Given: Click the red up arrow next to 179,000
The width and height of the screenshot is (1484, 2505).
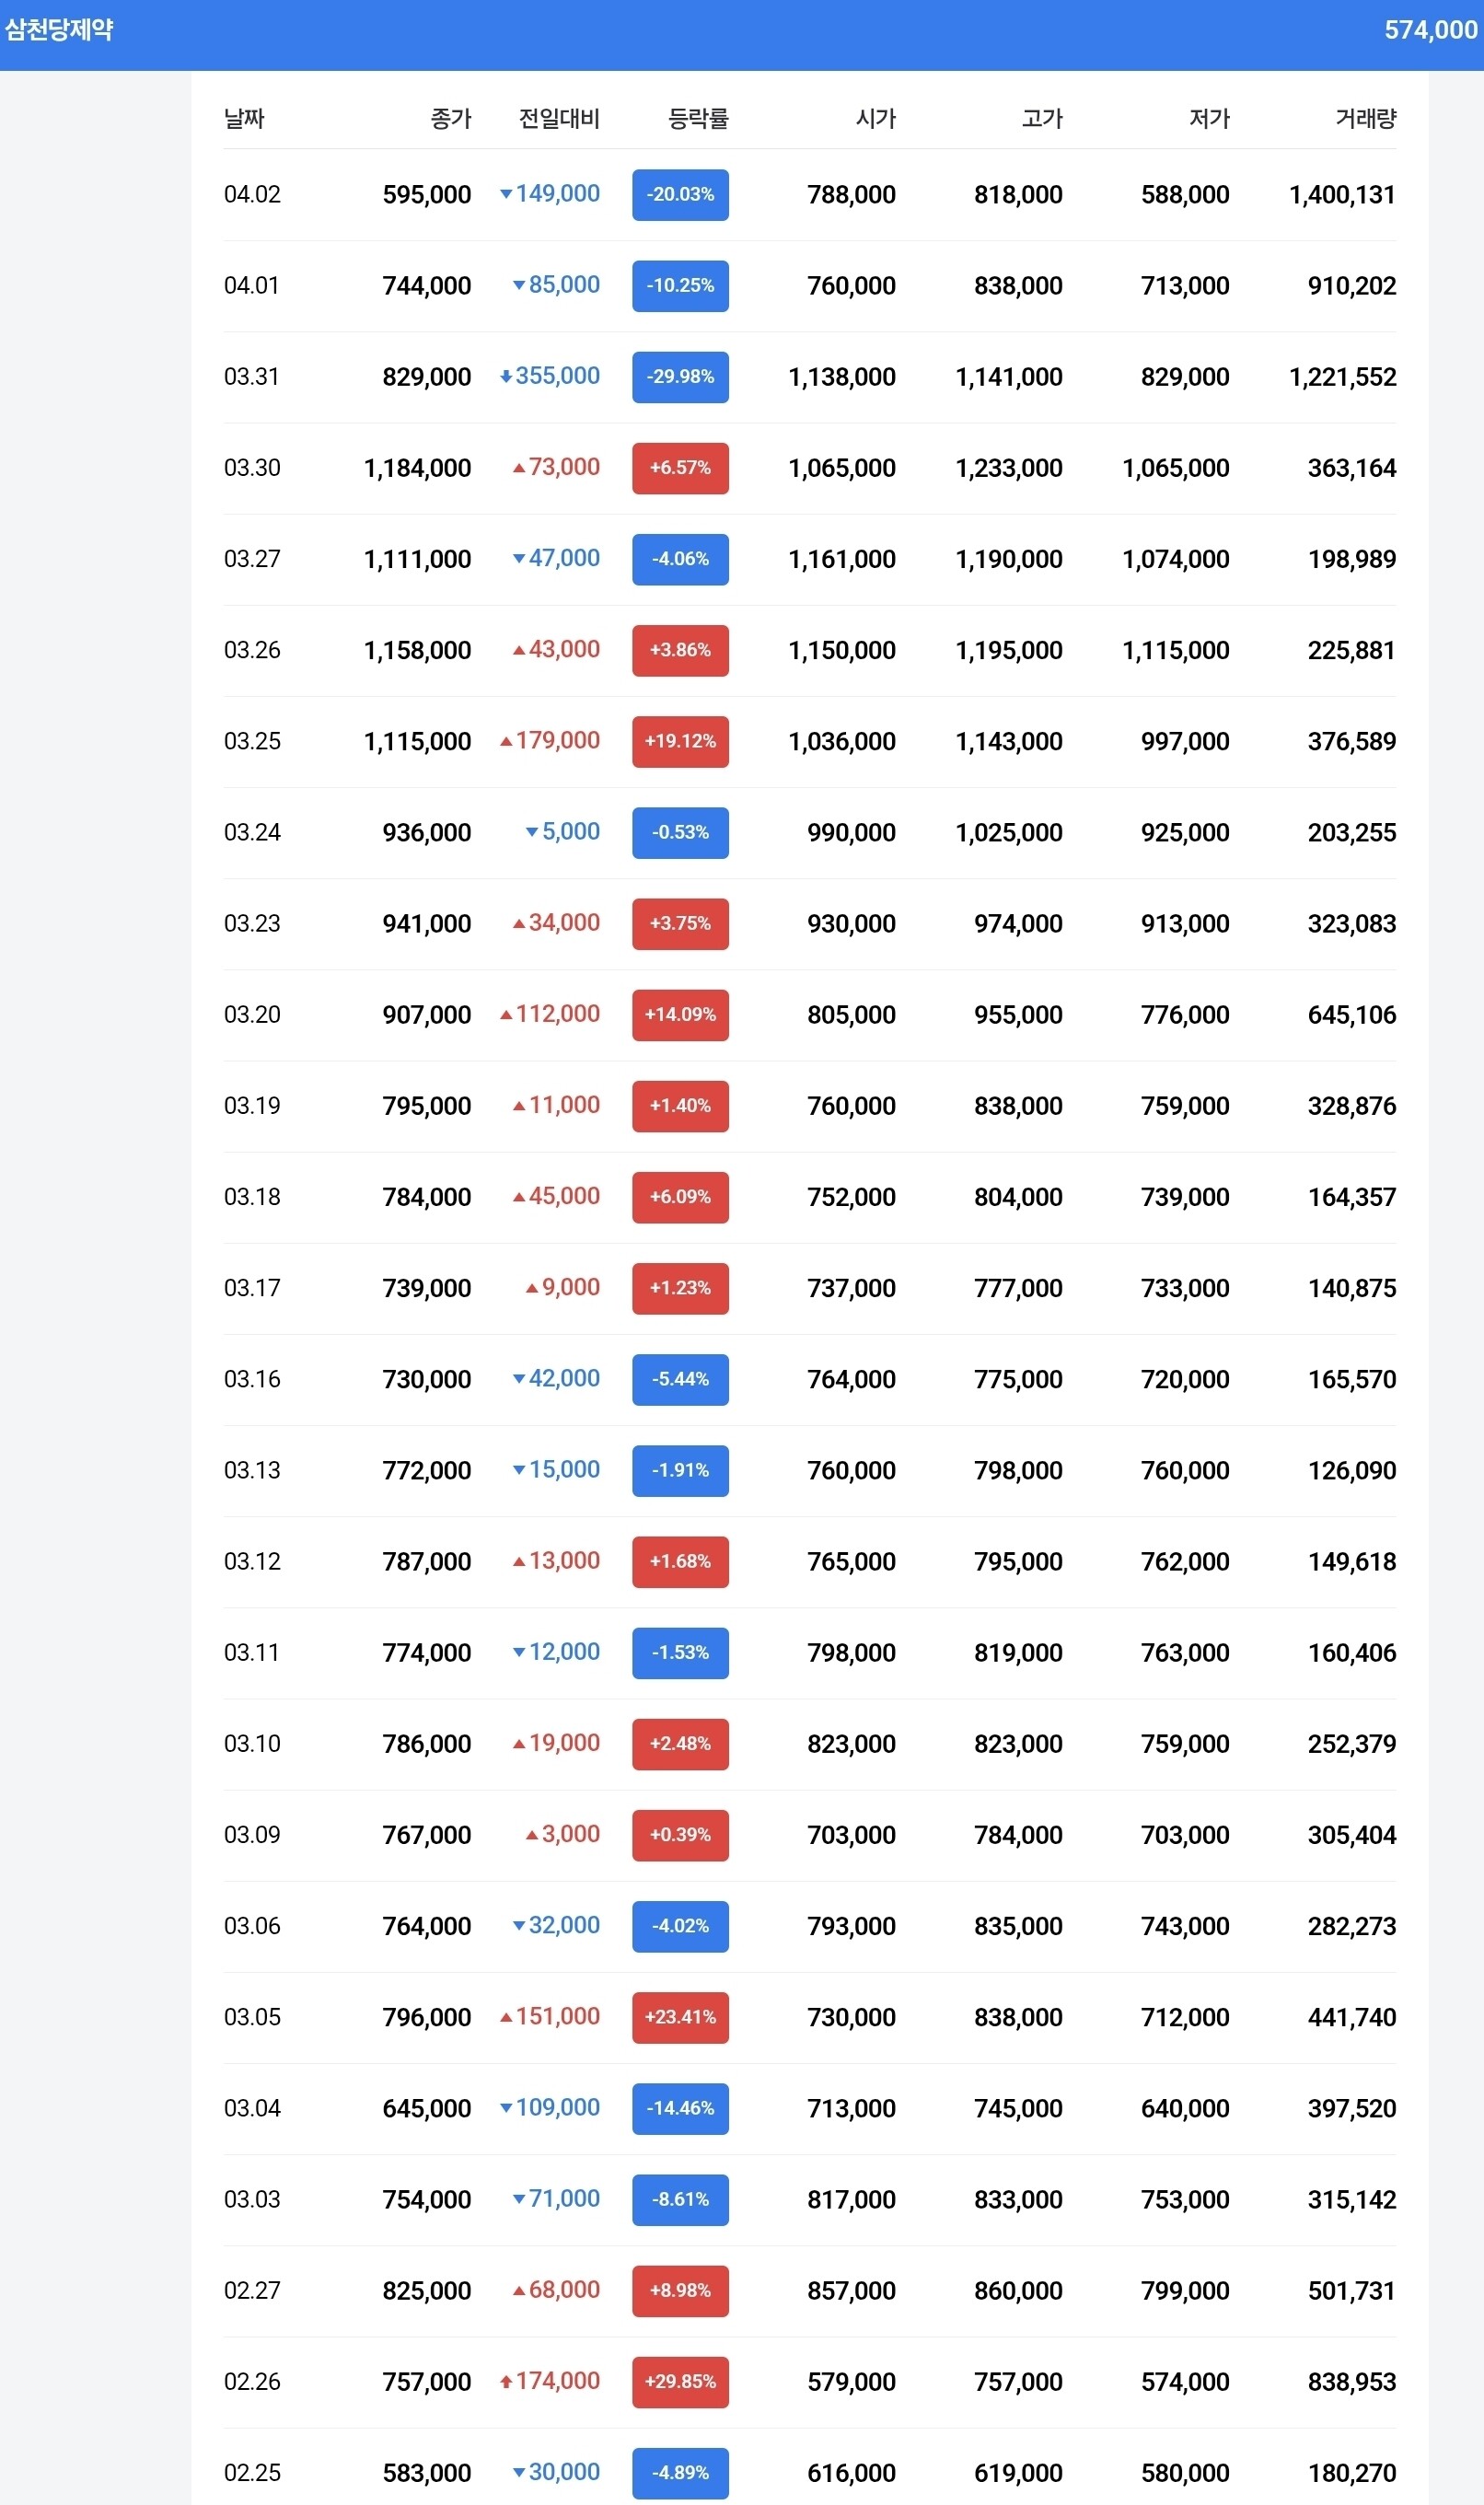Looking at the screenshot, I should [x=506, y=741].
